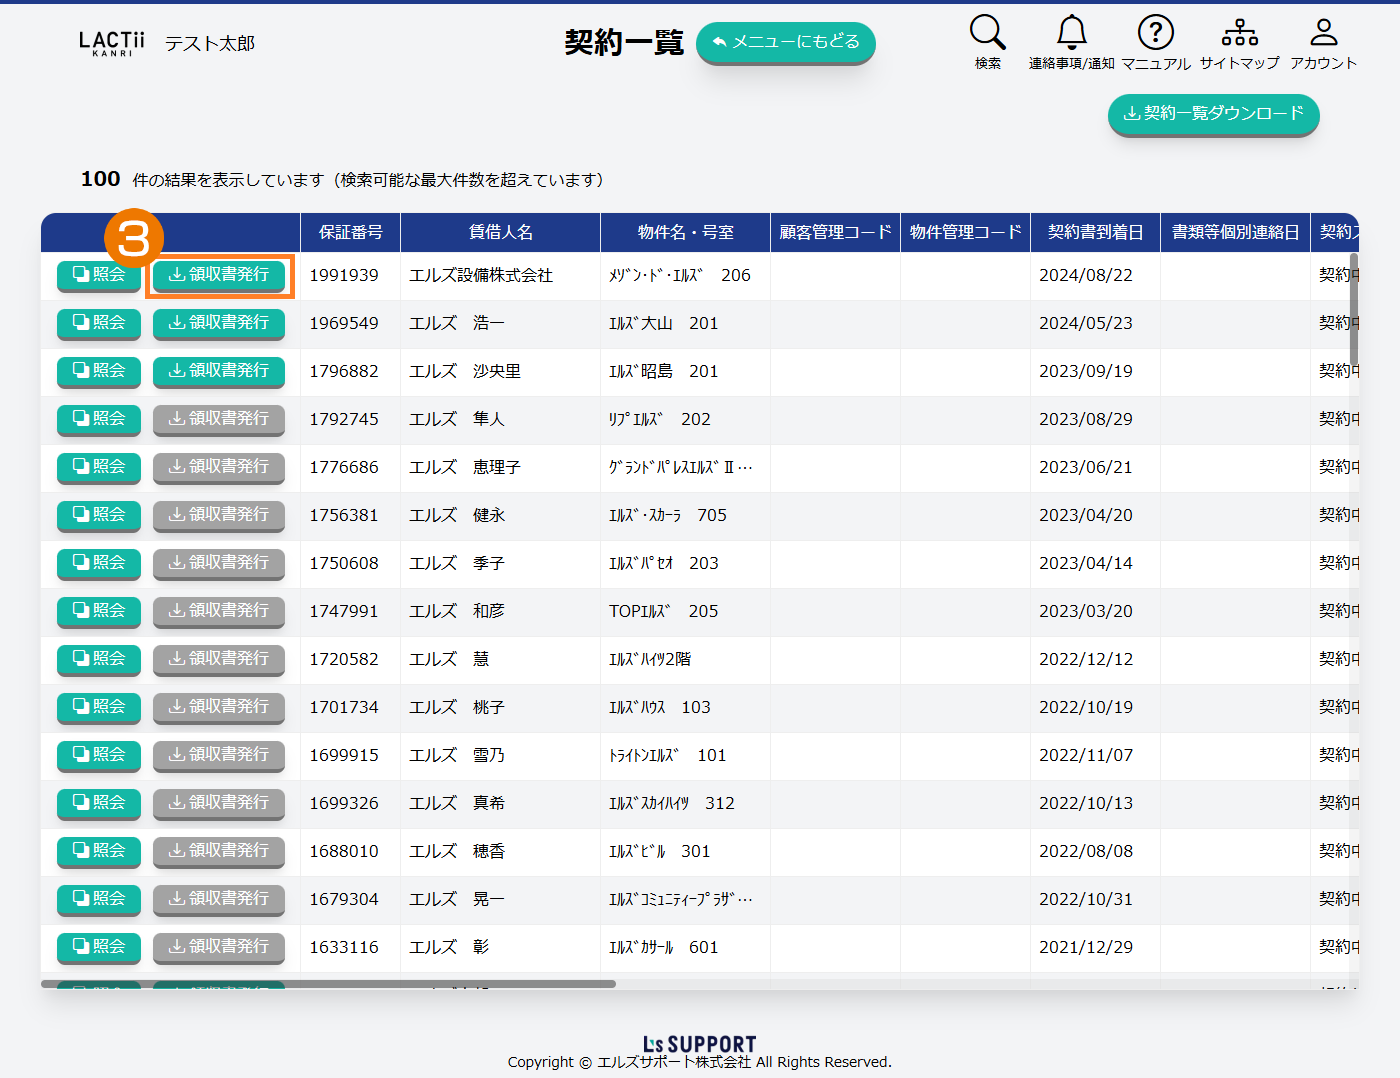Open the sitemap icon

click(x=1239, y=33)
